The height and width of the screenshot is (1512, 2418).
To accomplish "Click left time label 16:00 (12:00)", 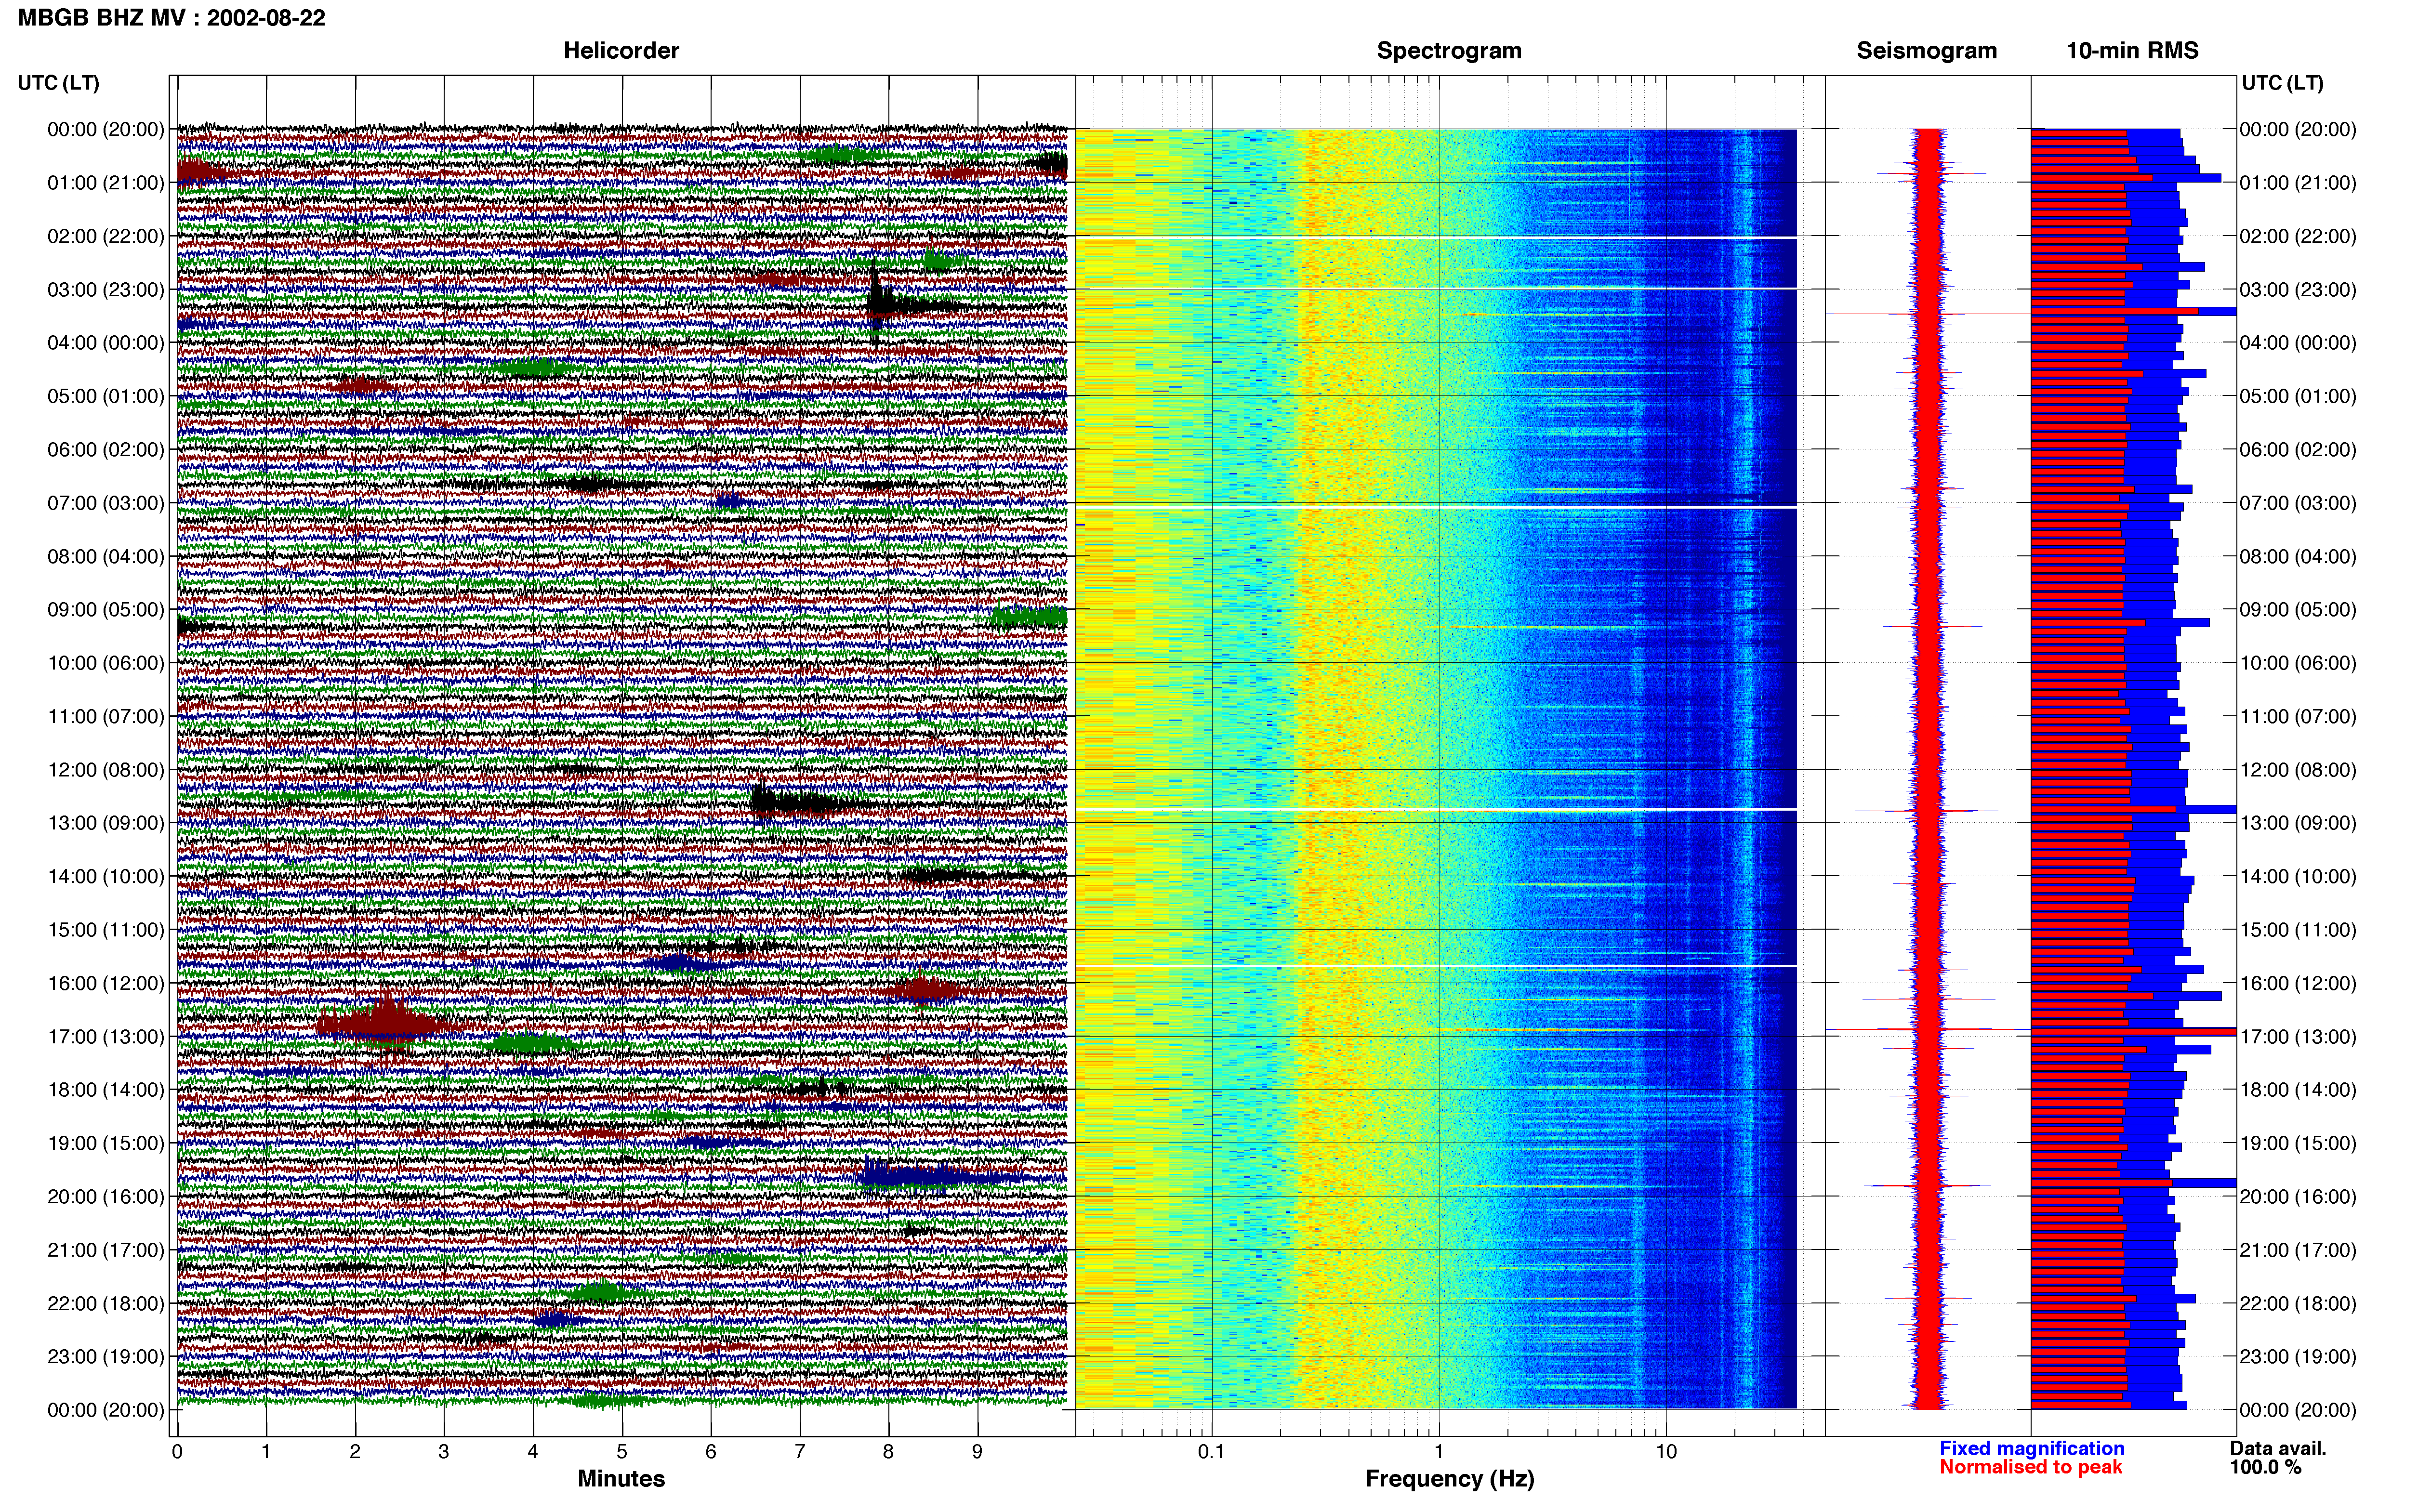I will click(106, 983).
